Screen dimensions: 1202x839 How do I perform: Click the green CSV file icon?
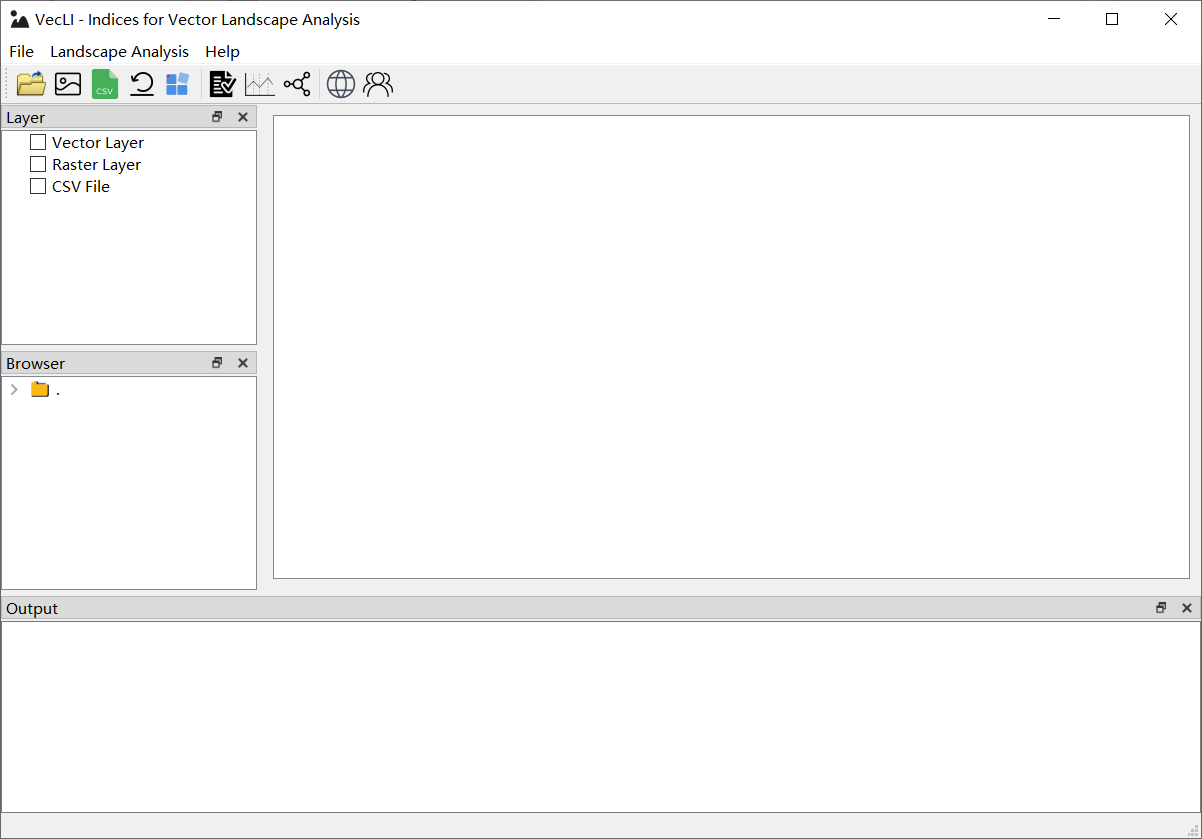click(x=105, y=84)
